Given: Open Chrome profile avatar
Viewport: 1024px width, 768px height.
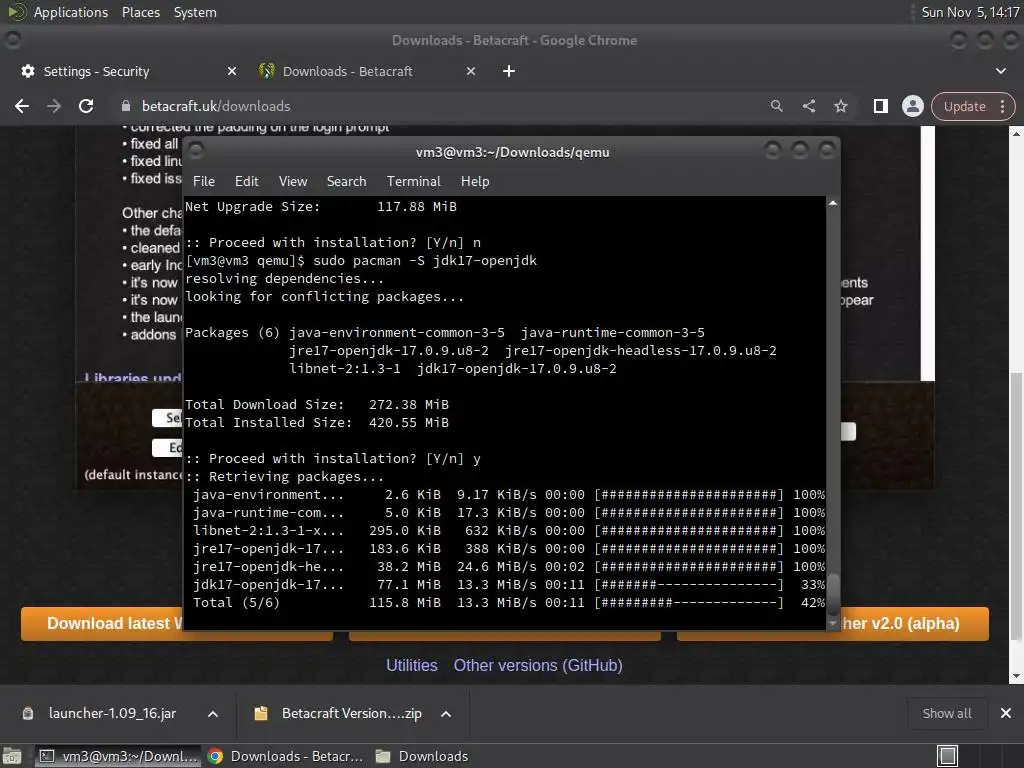Looking at the screenshot, I should [x=912, y=106].
